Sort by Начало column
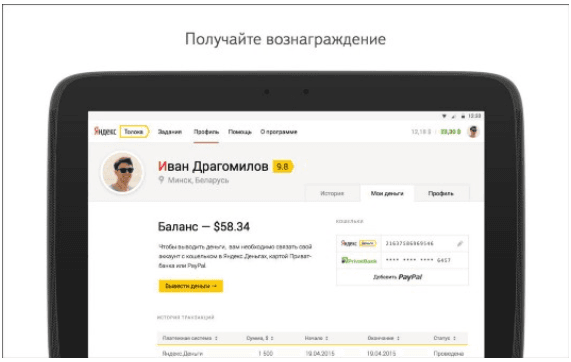Viewport: 571px width, 362px height. pyautogui.click(x=316, y=338)
